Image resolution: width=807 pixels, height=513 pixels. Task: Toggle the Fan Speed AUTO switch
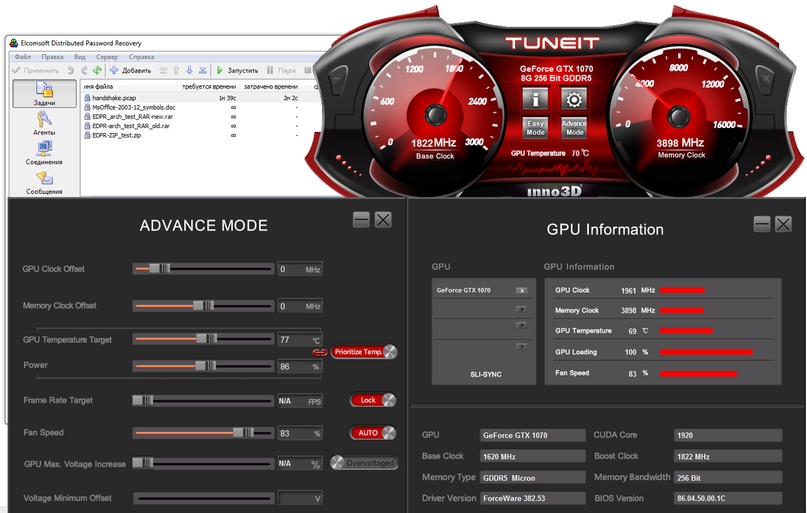click(x=373, y=433)
